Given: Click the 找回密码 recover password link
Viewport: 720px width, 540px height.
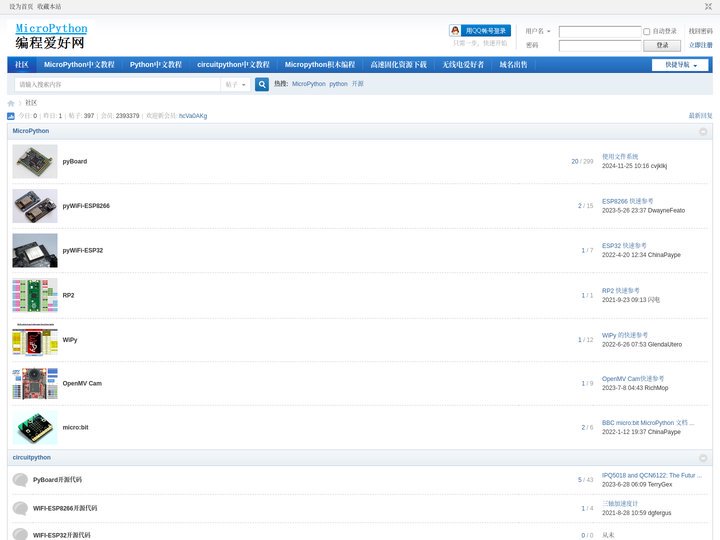Looking at the screenshot, I should (700, 31).
